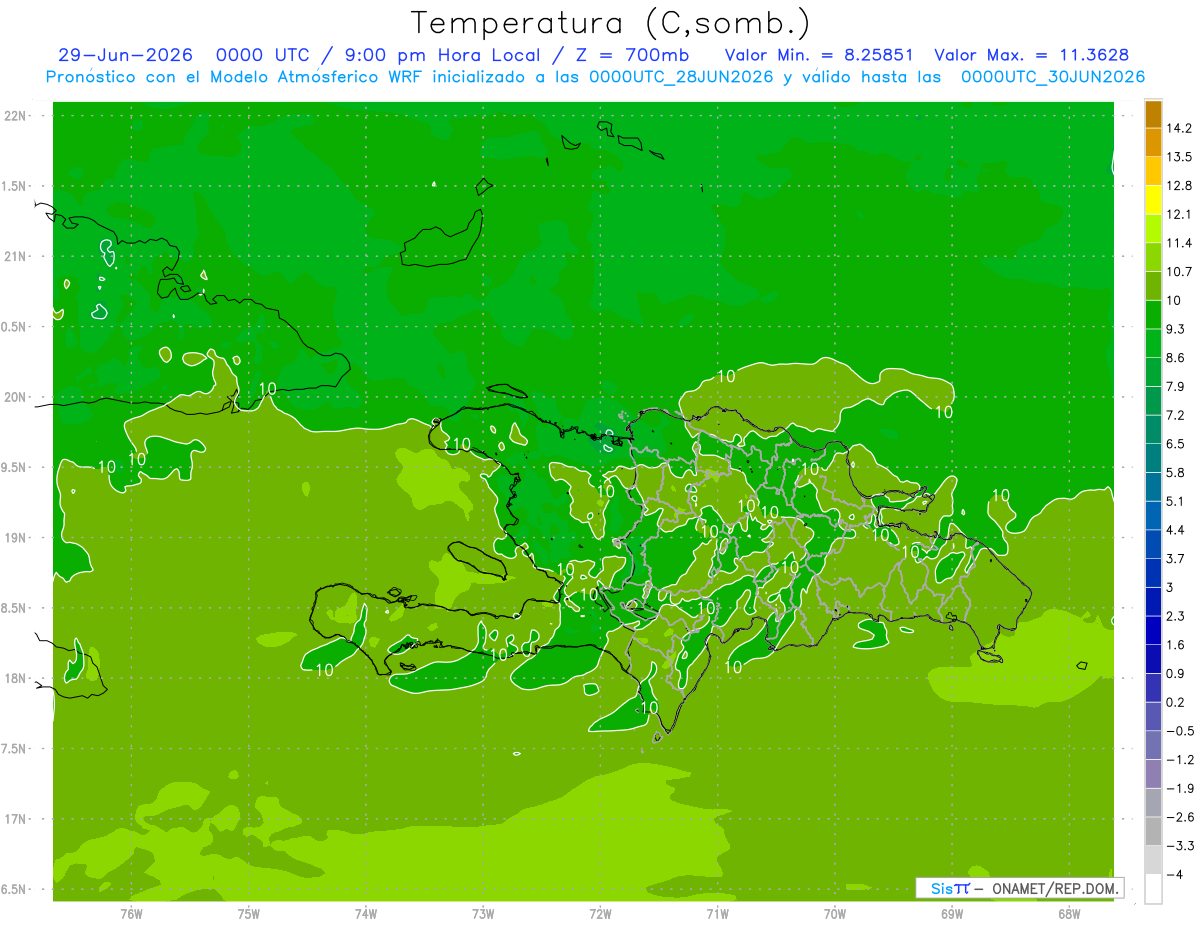Click the 71W longitude axis label
1200x927 pixels.
[x=717, y=914]
